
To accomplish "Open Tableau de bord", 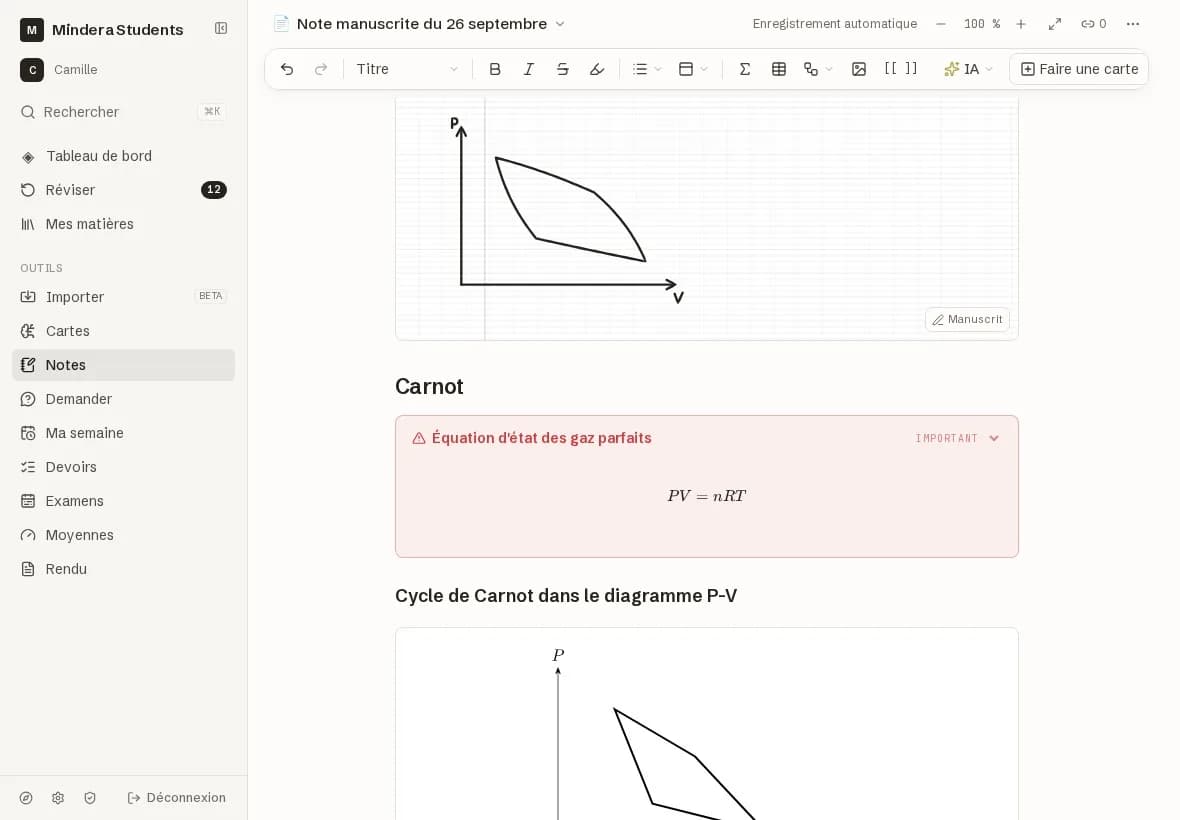I will pyautogui.click(x=123, y=156).
